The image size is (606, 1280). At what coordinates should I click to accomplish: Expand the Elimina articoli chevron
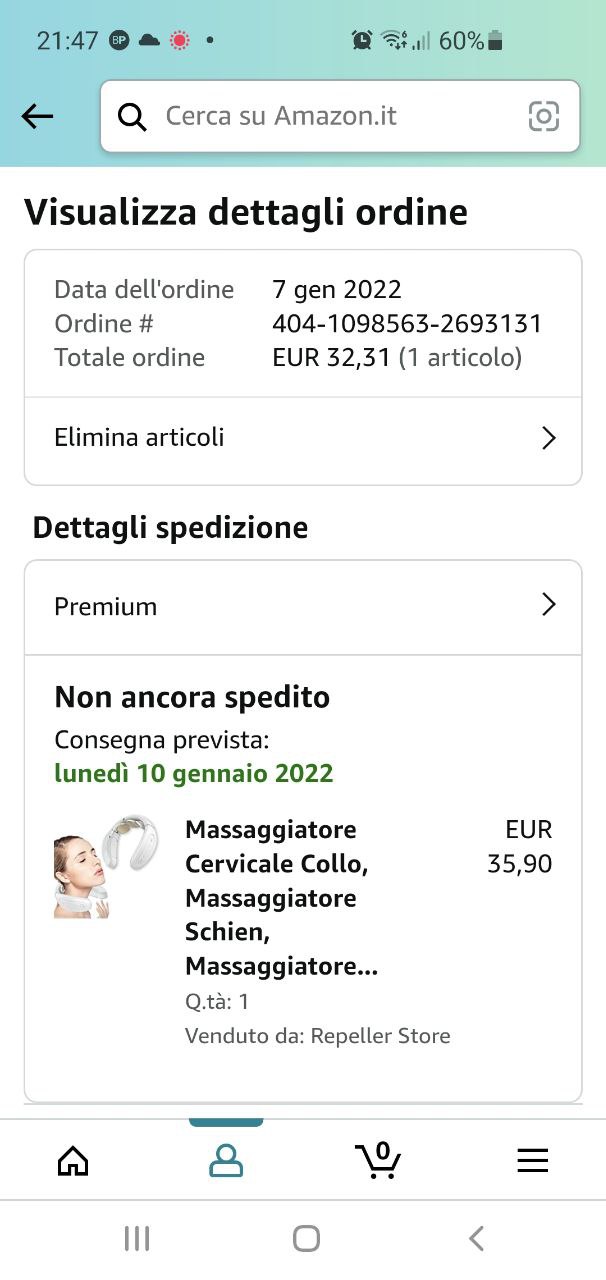(548, 438)
